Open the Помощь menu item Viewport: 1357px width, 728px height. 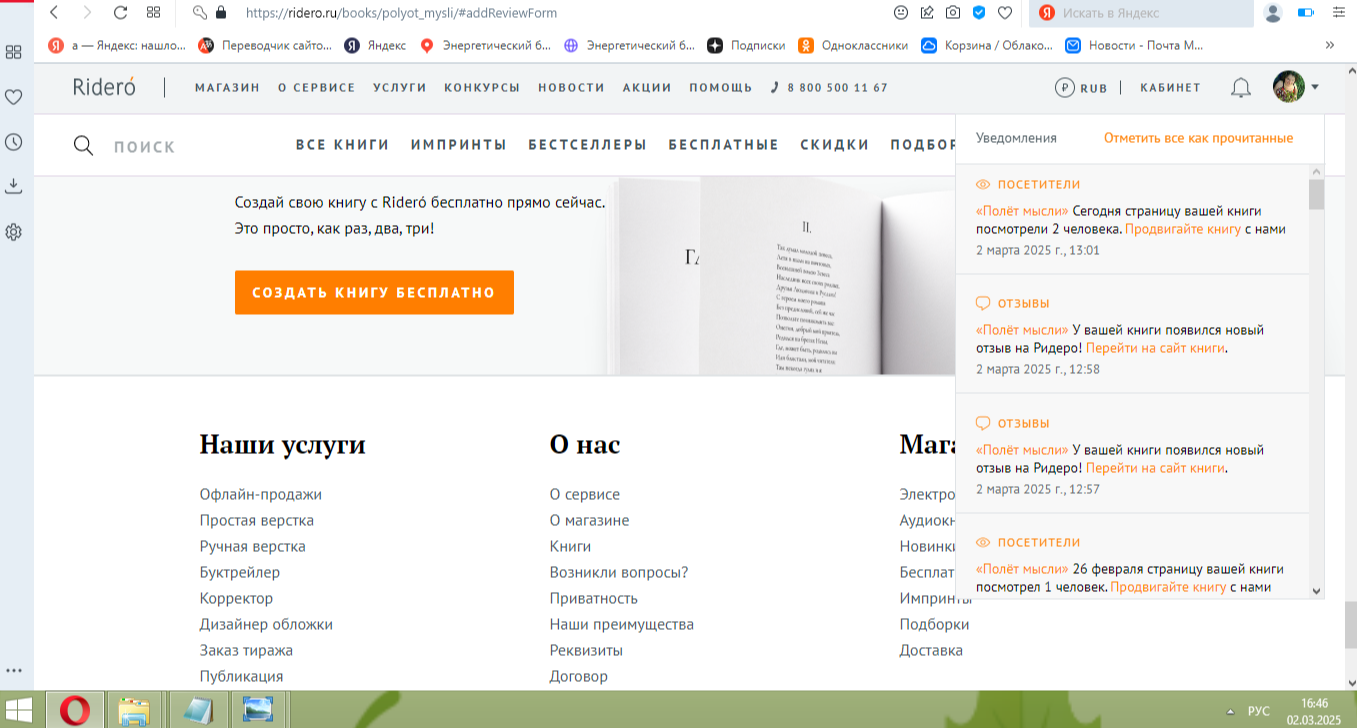tap(721, 88)
